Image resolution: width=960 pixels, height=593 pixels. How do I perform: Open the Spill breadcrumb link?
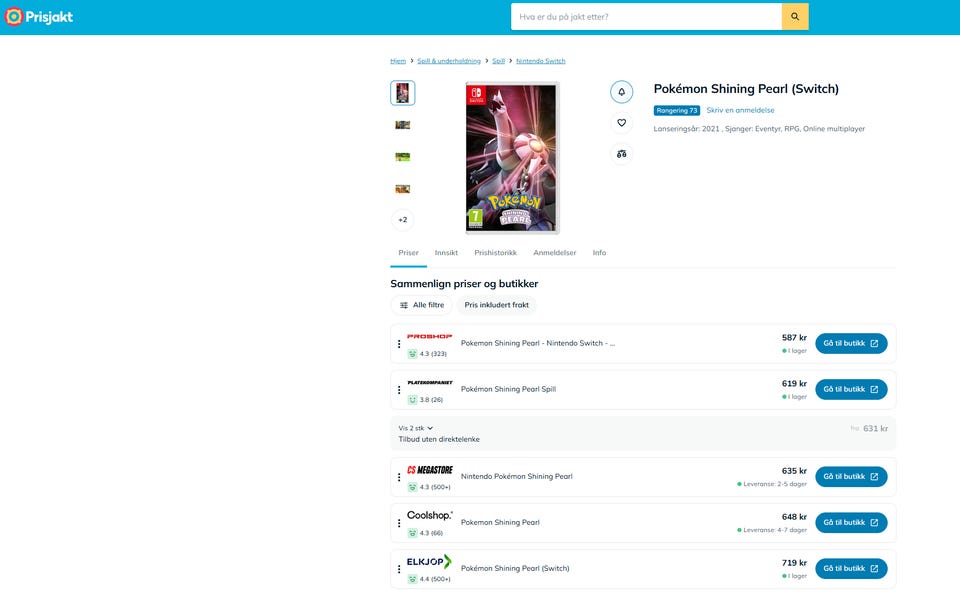[x=498, y=61]
